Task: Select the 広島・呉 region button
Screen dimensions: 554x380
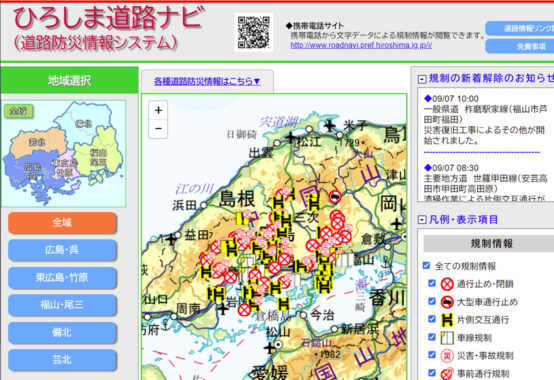Action: click(x=62, y=250)
